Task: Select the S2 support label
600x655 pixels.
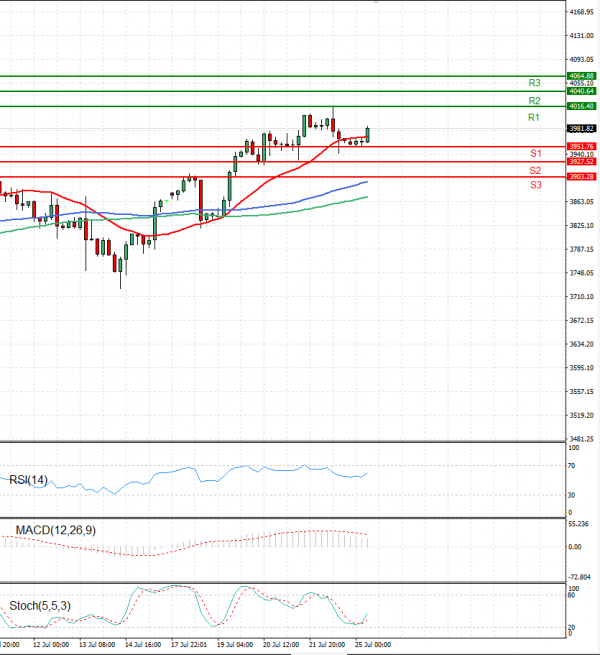Action: coord(535,170)
